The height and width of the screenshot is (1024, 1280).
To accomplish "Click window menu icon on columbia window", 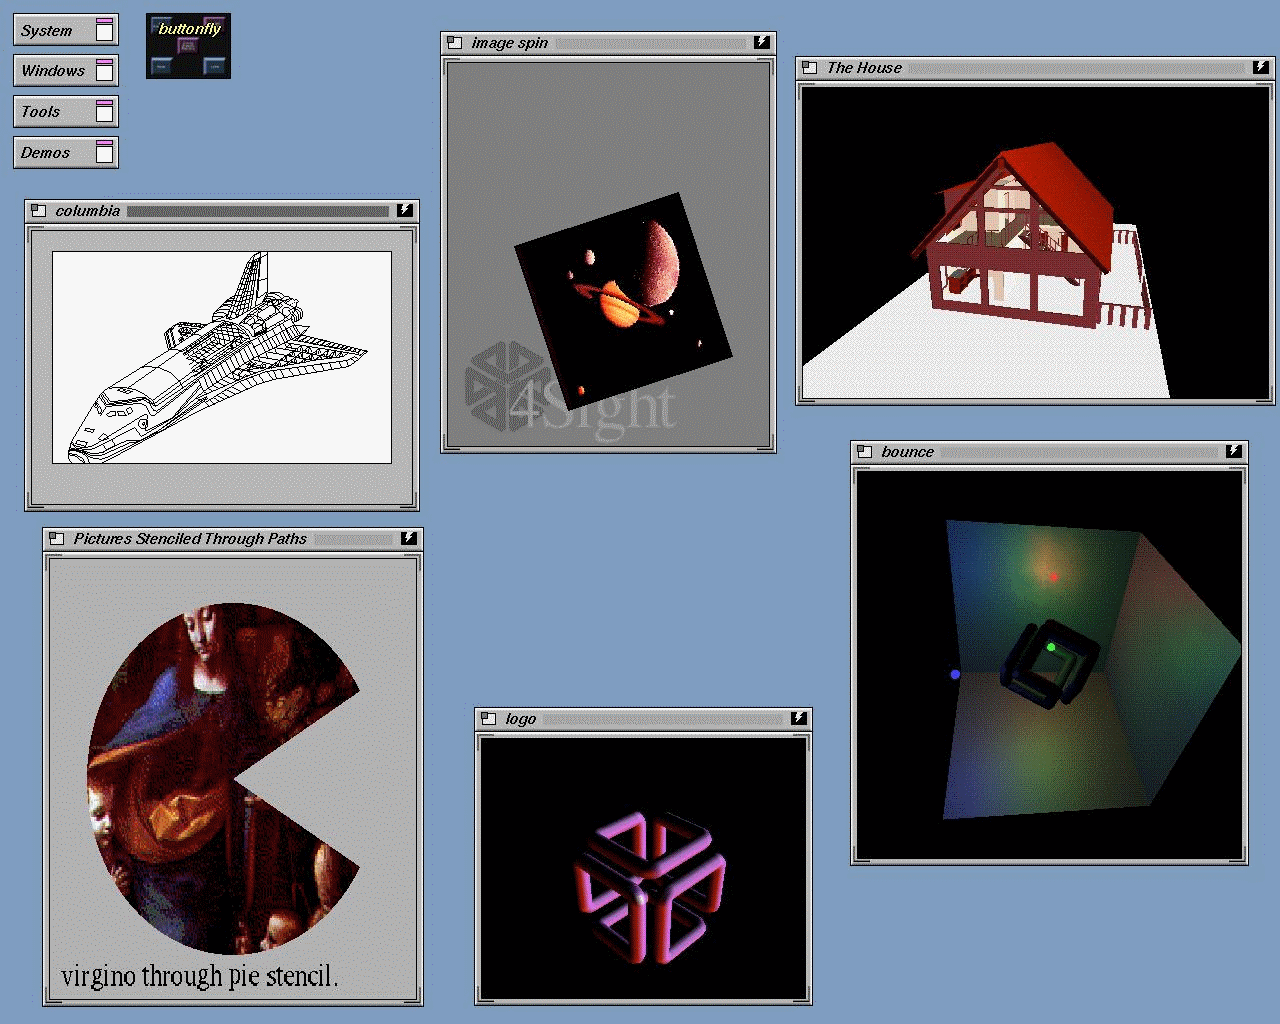I will [38, 211].
